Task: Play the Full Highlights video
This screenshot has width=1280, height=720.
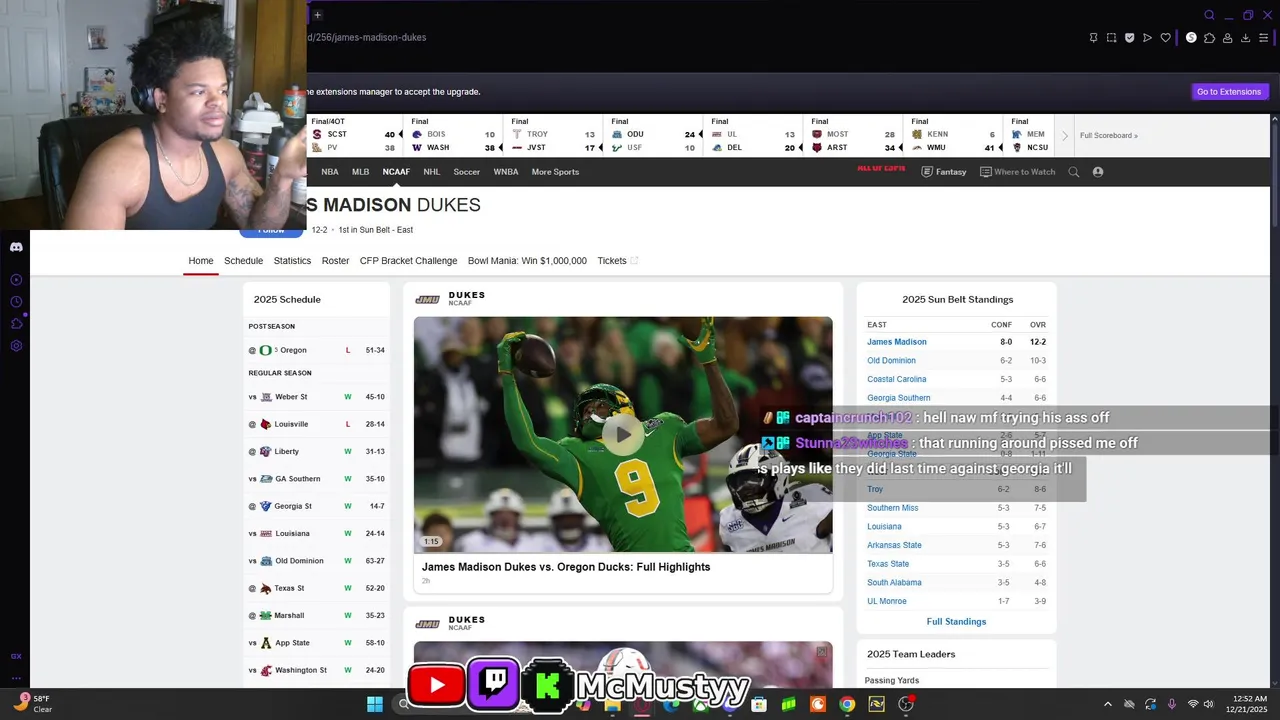Action: point(623,434)
